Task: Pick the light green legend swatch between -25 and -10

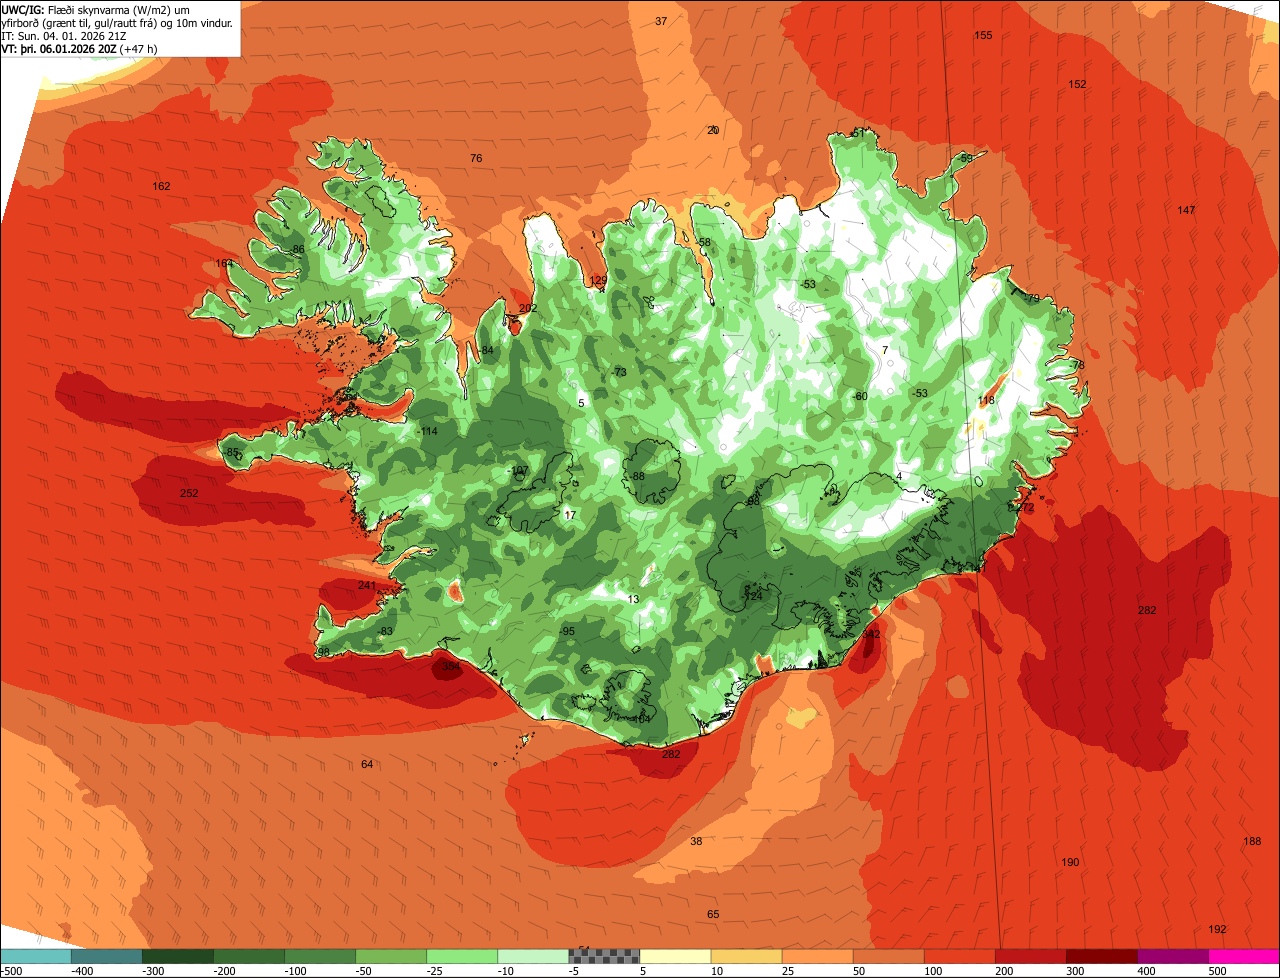Action: coord(462,956)
